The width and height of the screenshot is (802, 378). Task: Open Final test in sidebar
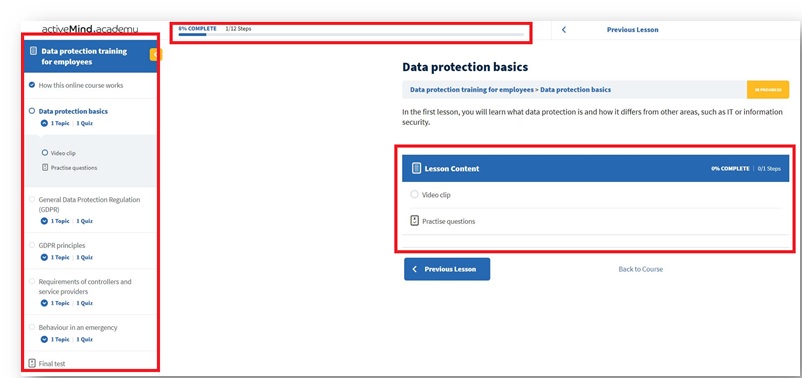pos(52,364)
